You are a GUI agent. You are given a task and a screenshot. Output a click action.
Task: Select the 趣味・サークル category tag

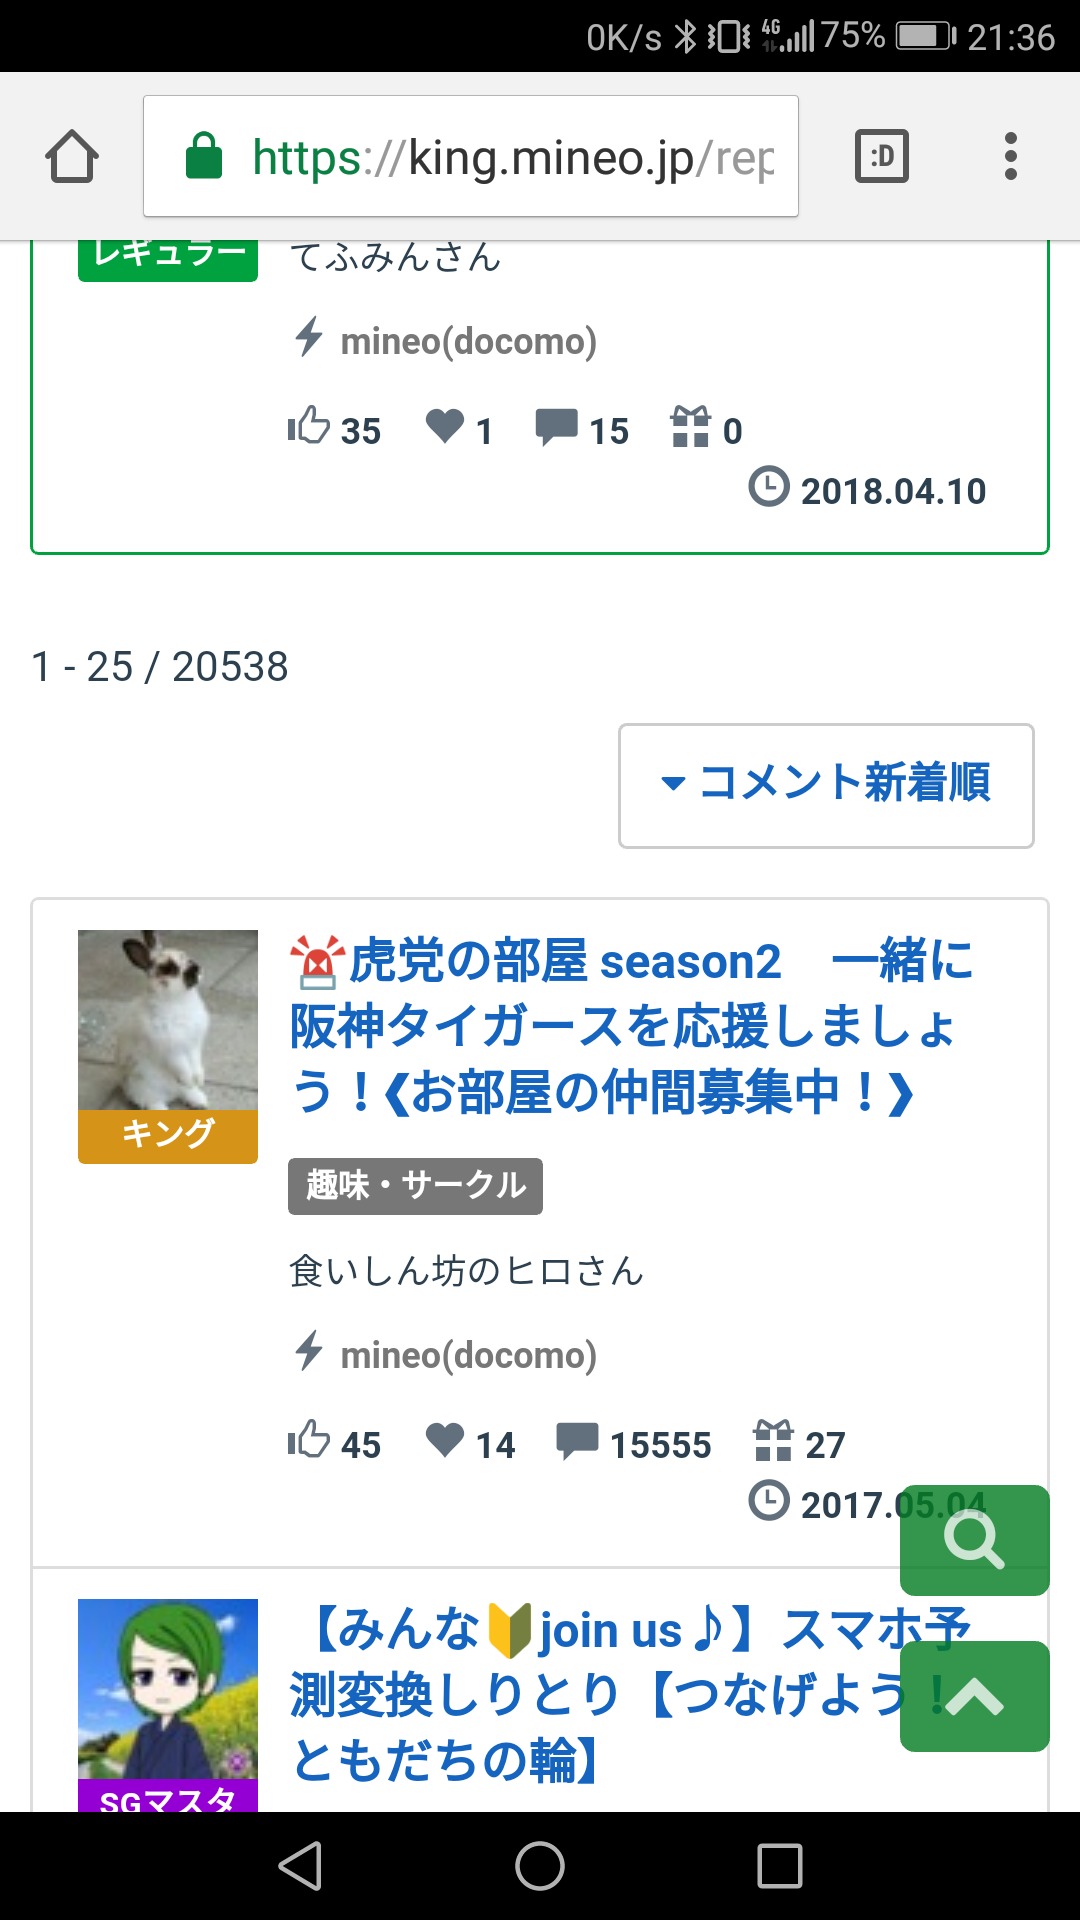point(415,1186)
